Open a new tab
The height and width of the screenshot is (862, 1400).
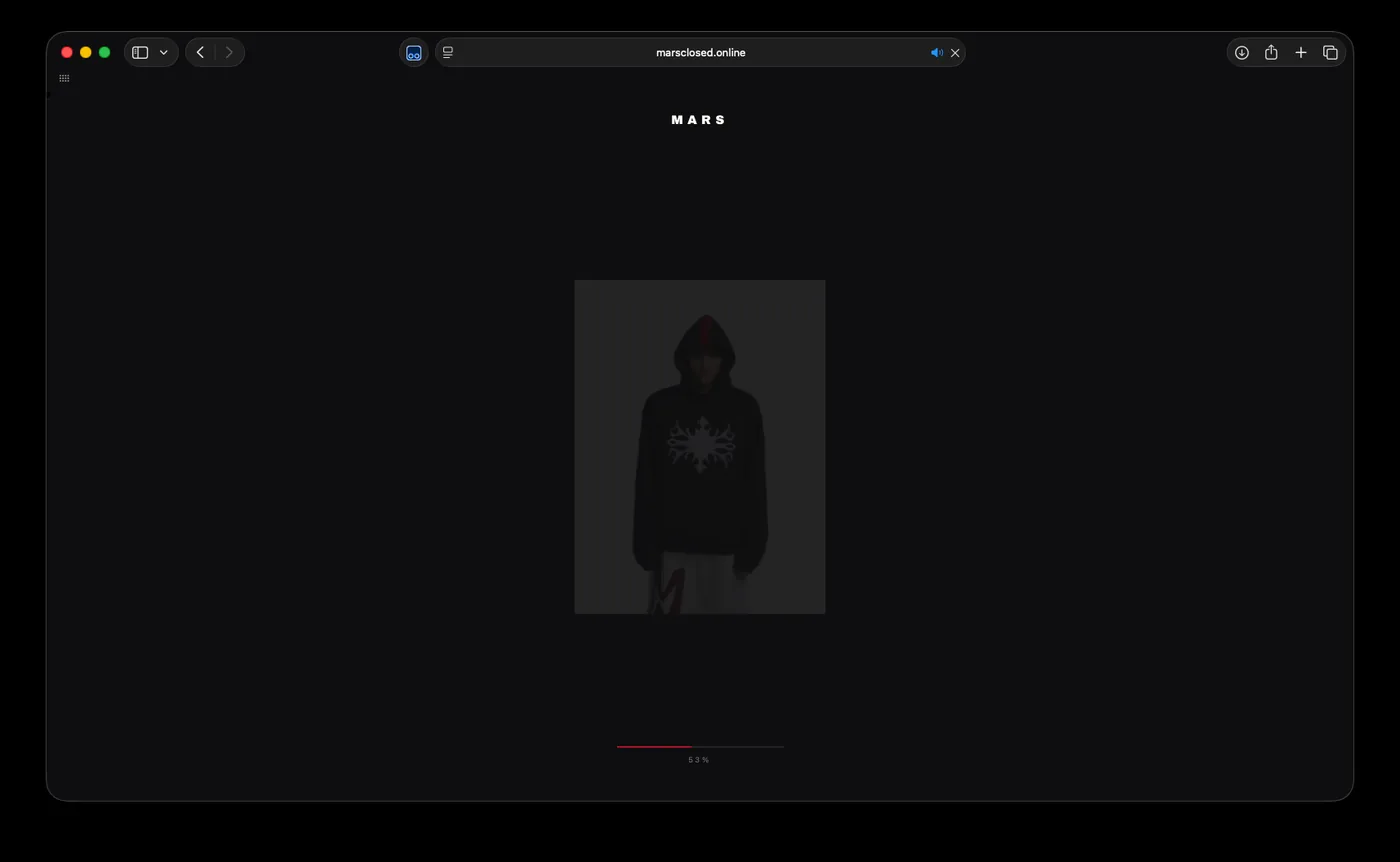pyautogui.click(x=1300, y=53)
